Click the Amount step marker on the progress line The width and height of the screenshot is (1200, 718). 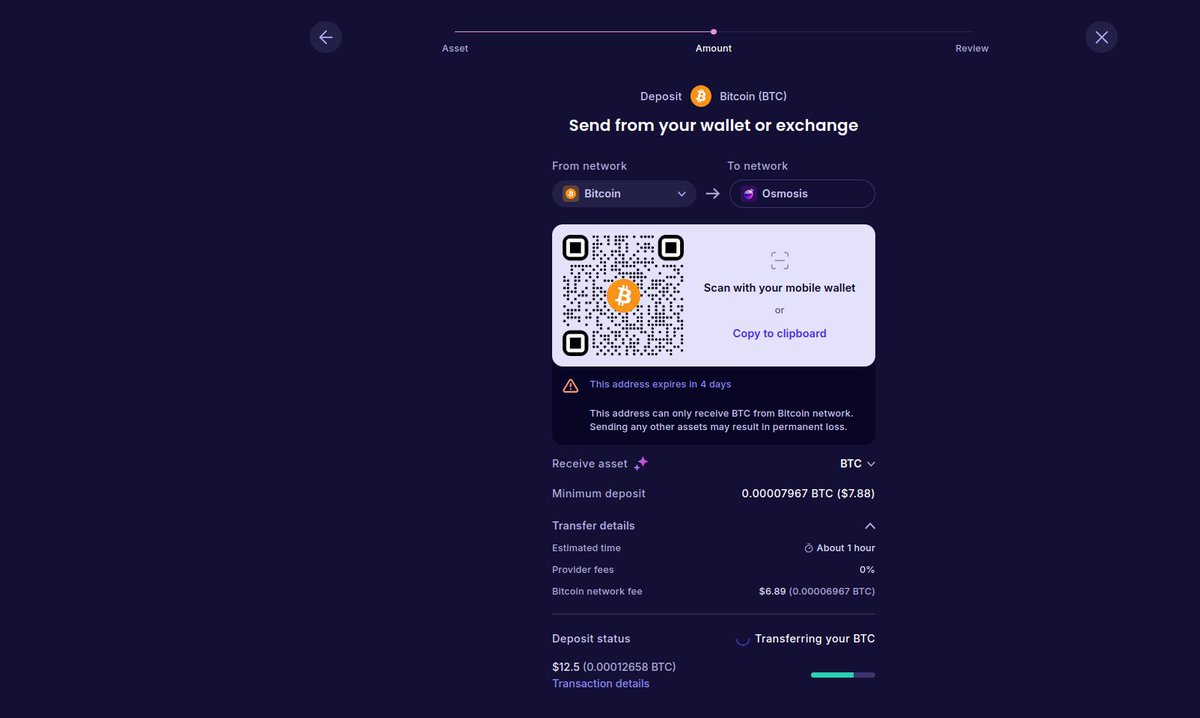click(x=713, y=31)
